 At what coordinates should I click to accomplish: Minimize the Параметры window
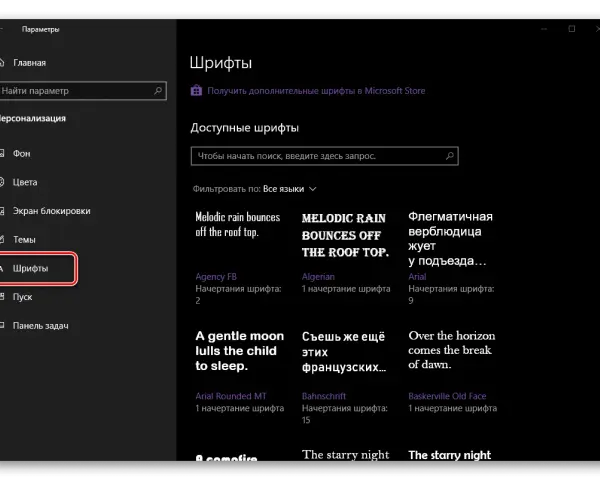pos(544,29)
